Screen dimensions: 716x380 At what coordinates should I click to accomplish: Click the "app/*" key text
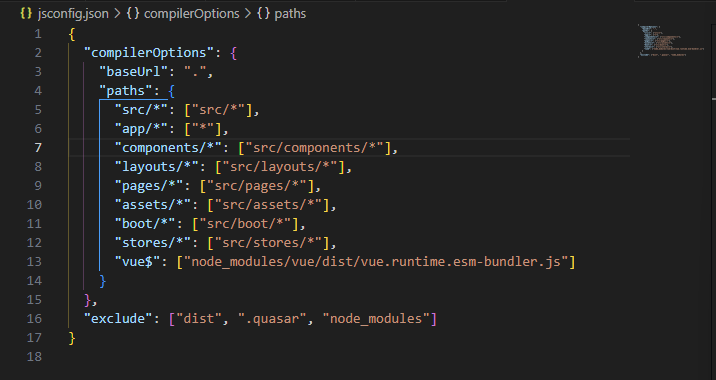pyautogui.click(x=141, y=129)
